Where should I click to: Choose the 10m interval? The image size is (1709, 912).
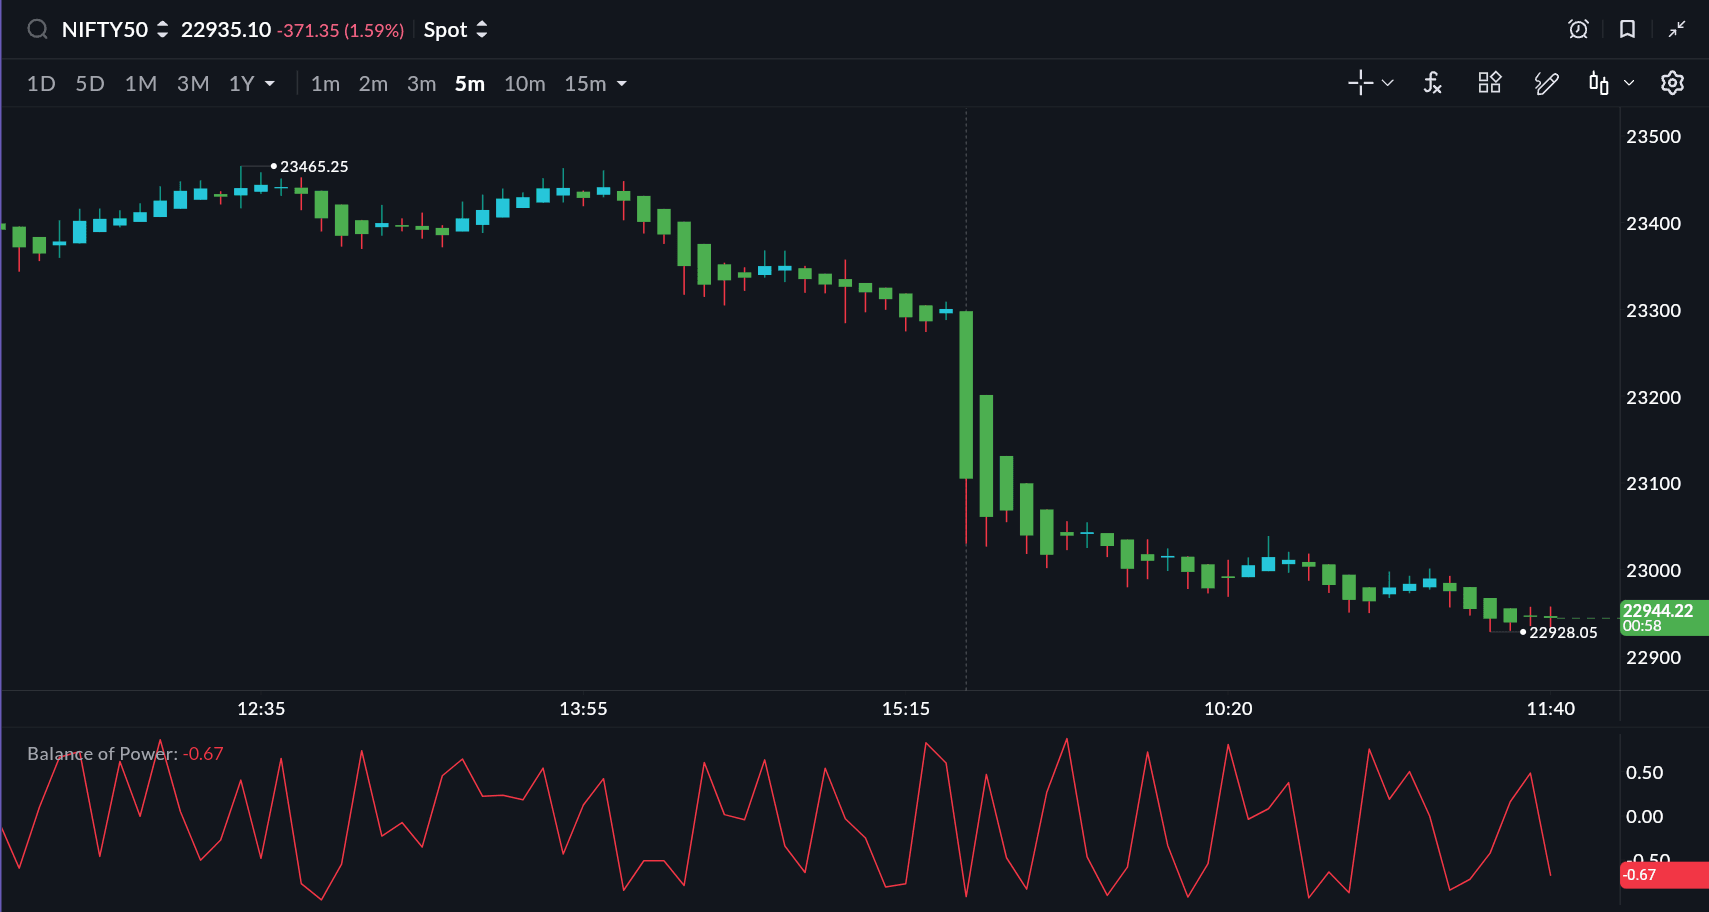coord(524,84)
